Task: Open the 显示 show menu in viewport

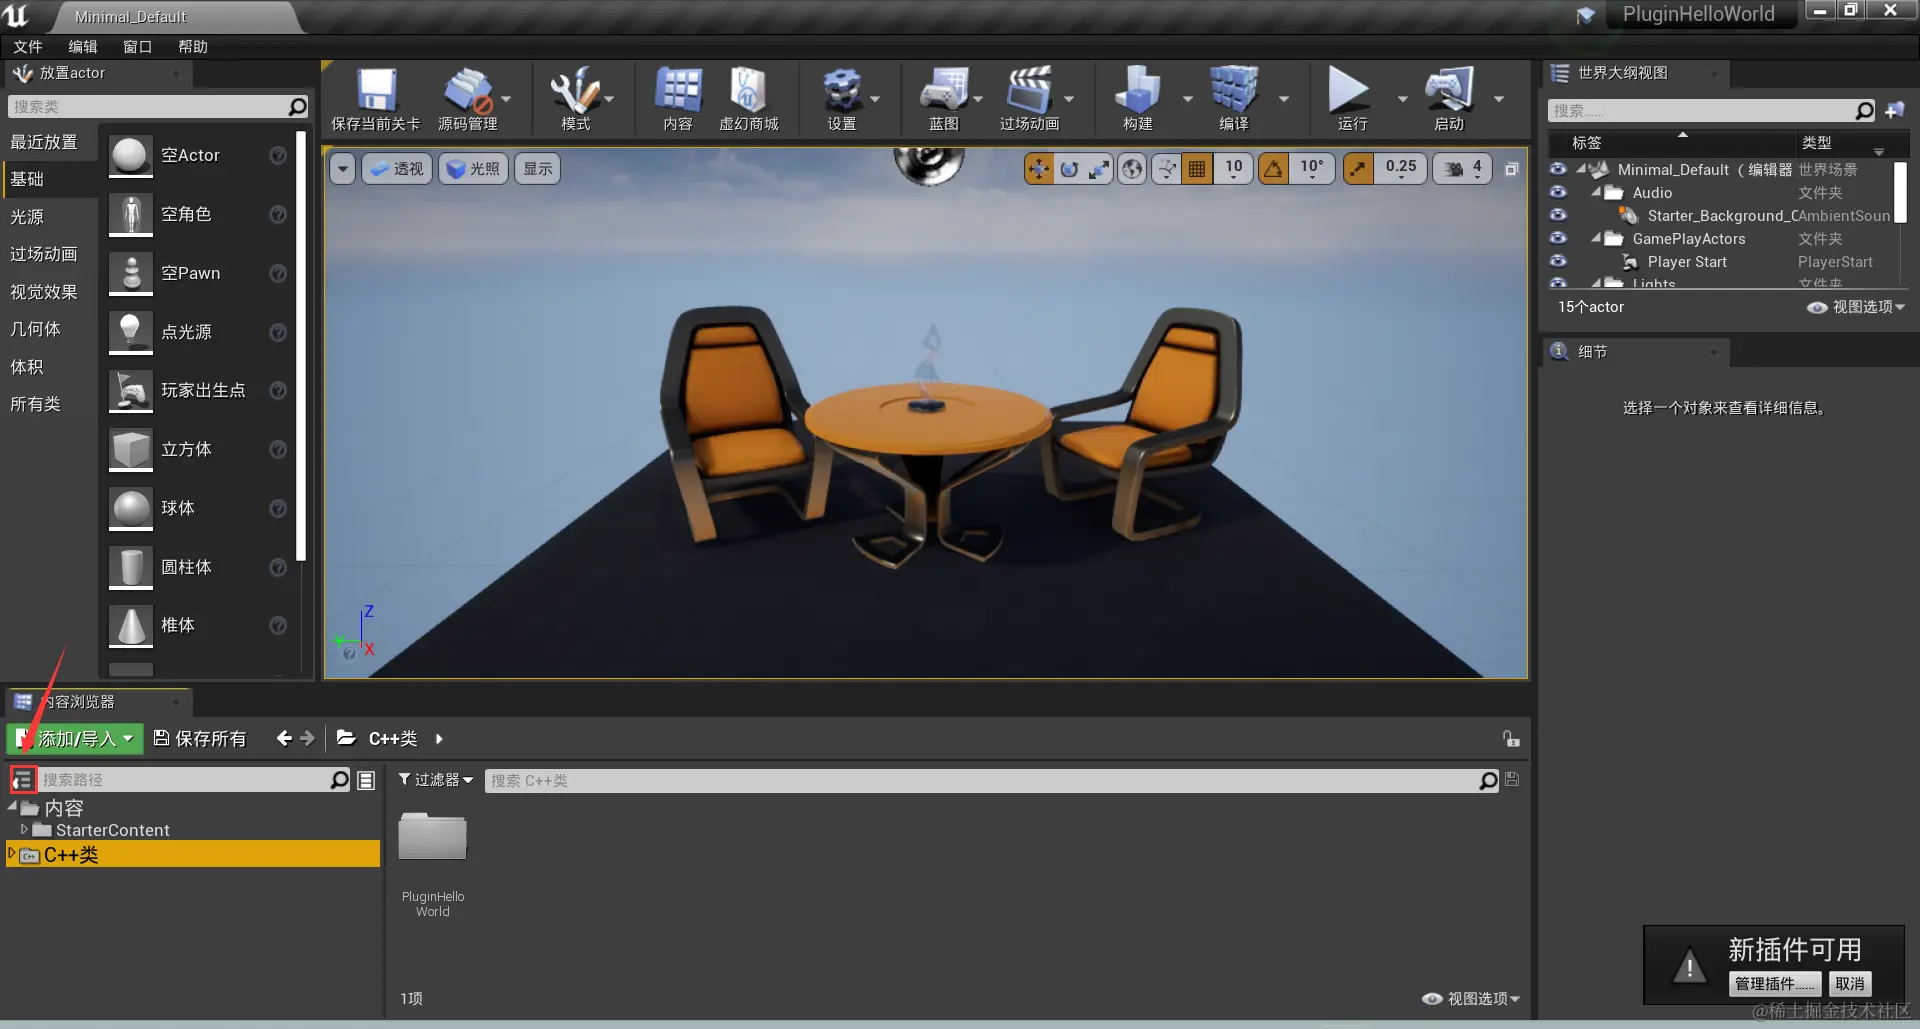Action: click(538, 169)
